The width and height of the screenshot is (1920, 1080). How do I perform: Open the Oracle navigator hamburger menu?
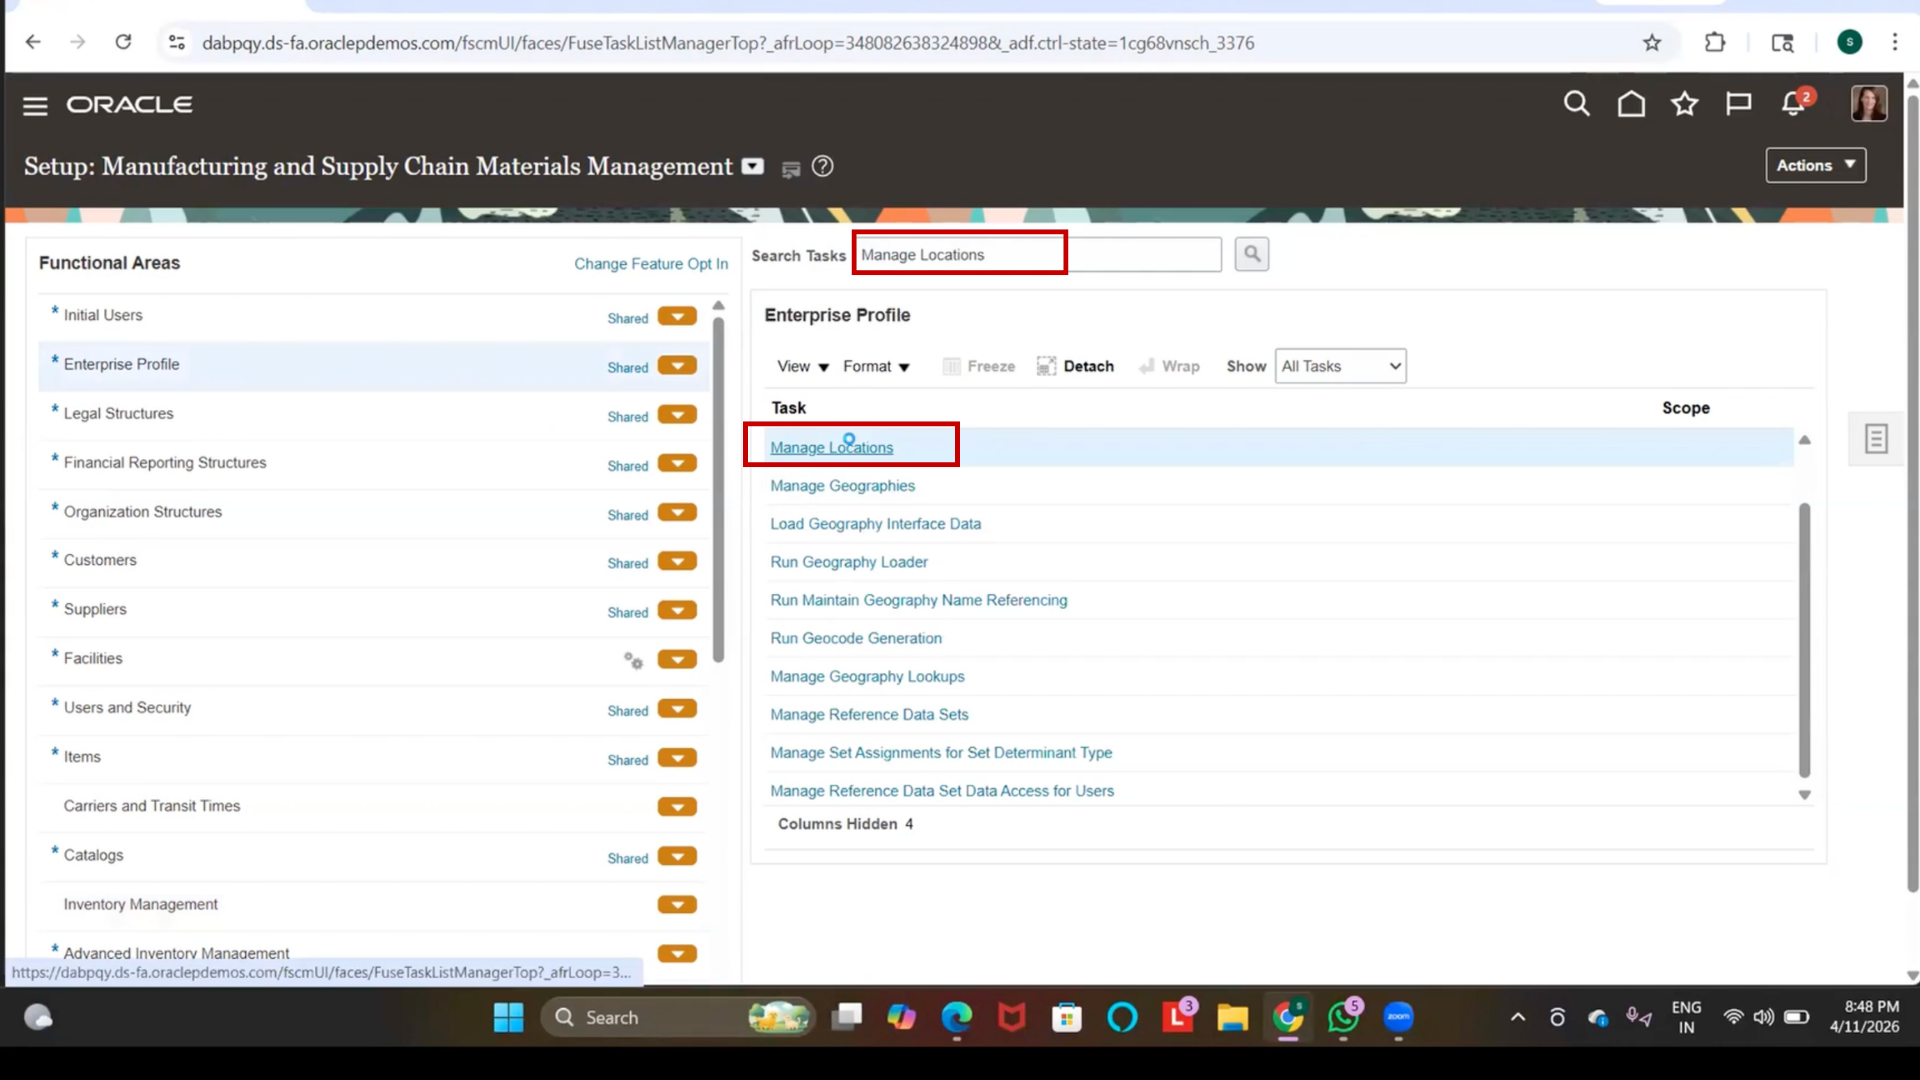click(x=35, y=105)
